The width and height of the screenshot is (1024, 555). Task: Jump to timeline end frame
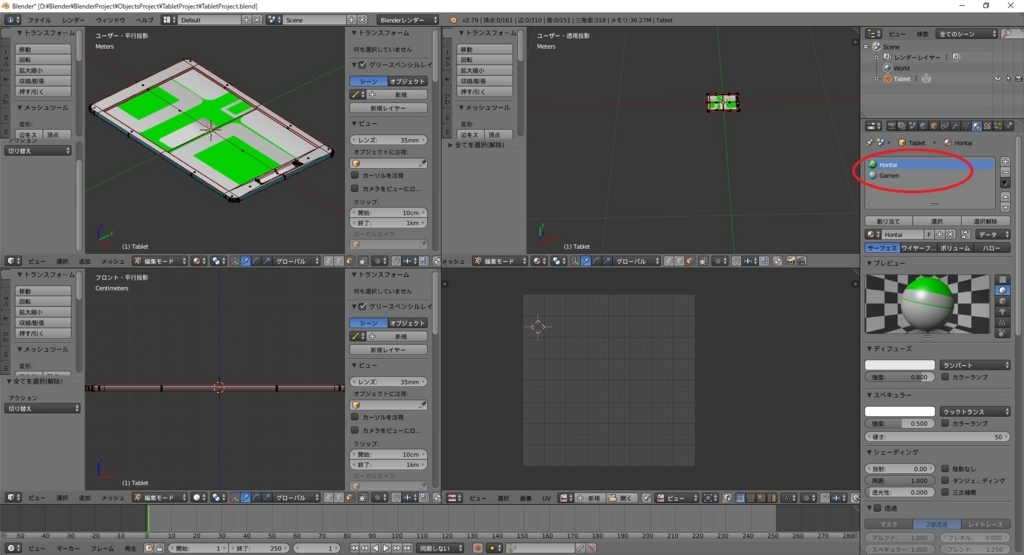click(407, 548)
